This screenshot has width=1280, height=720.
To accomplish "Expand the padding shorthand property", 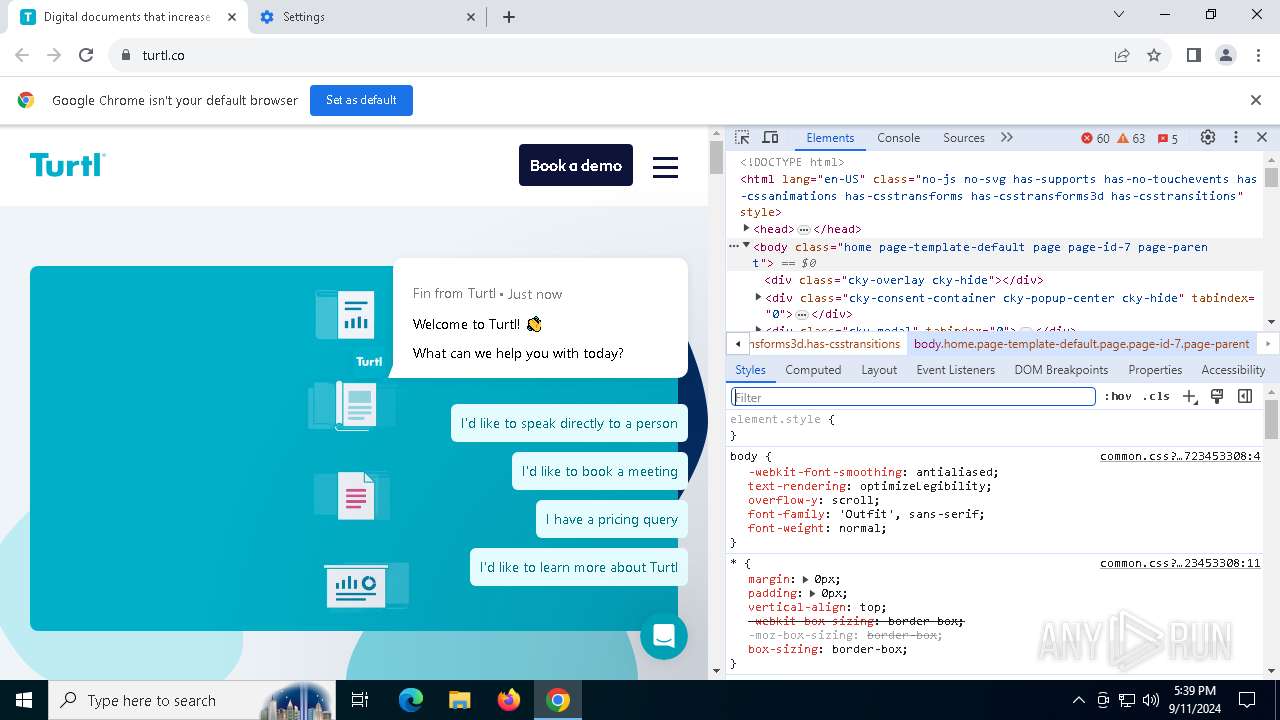I will coord(813,593).
